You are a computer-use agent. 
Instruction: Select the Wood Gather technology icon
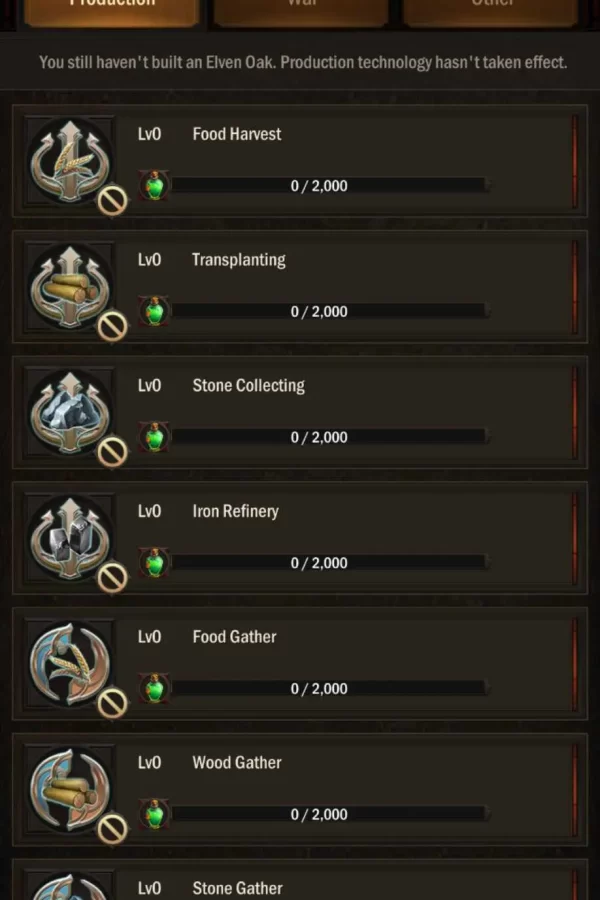click(70, 790)
